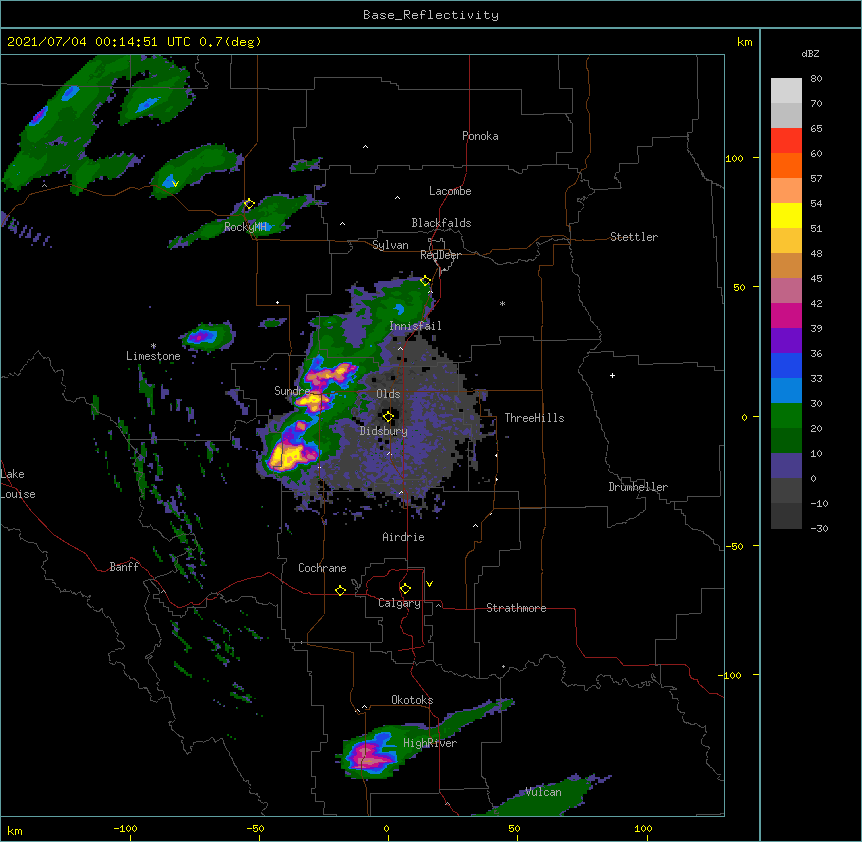Click the Lake Louise label
Image resolution: width=862 pixels, height=842 pixels.
tap(18, 484)
